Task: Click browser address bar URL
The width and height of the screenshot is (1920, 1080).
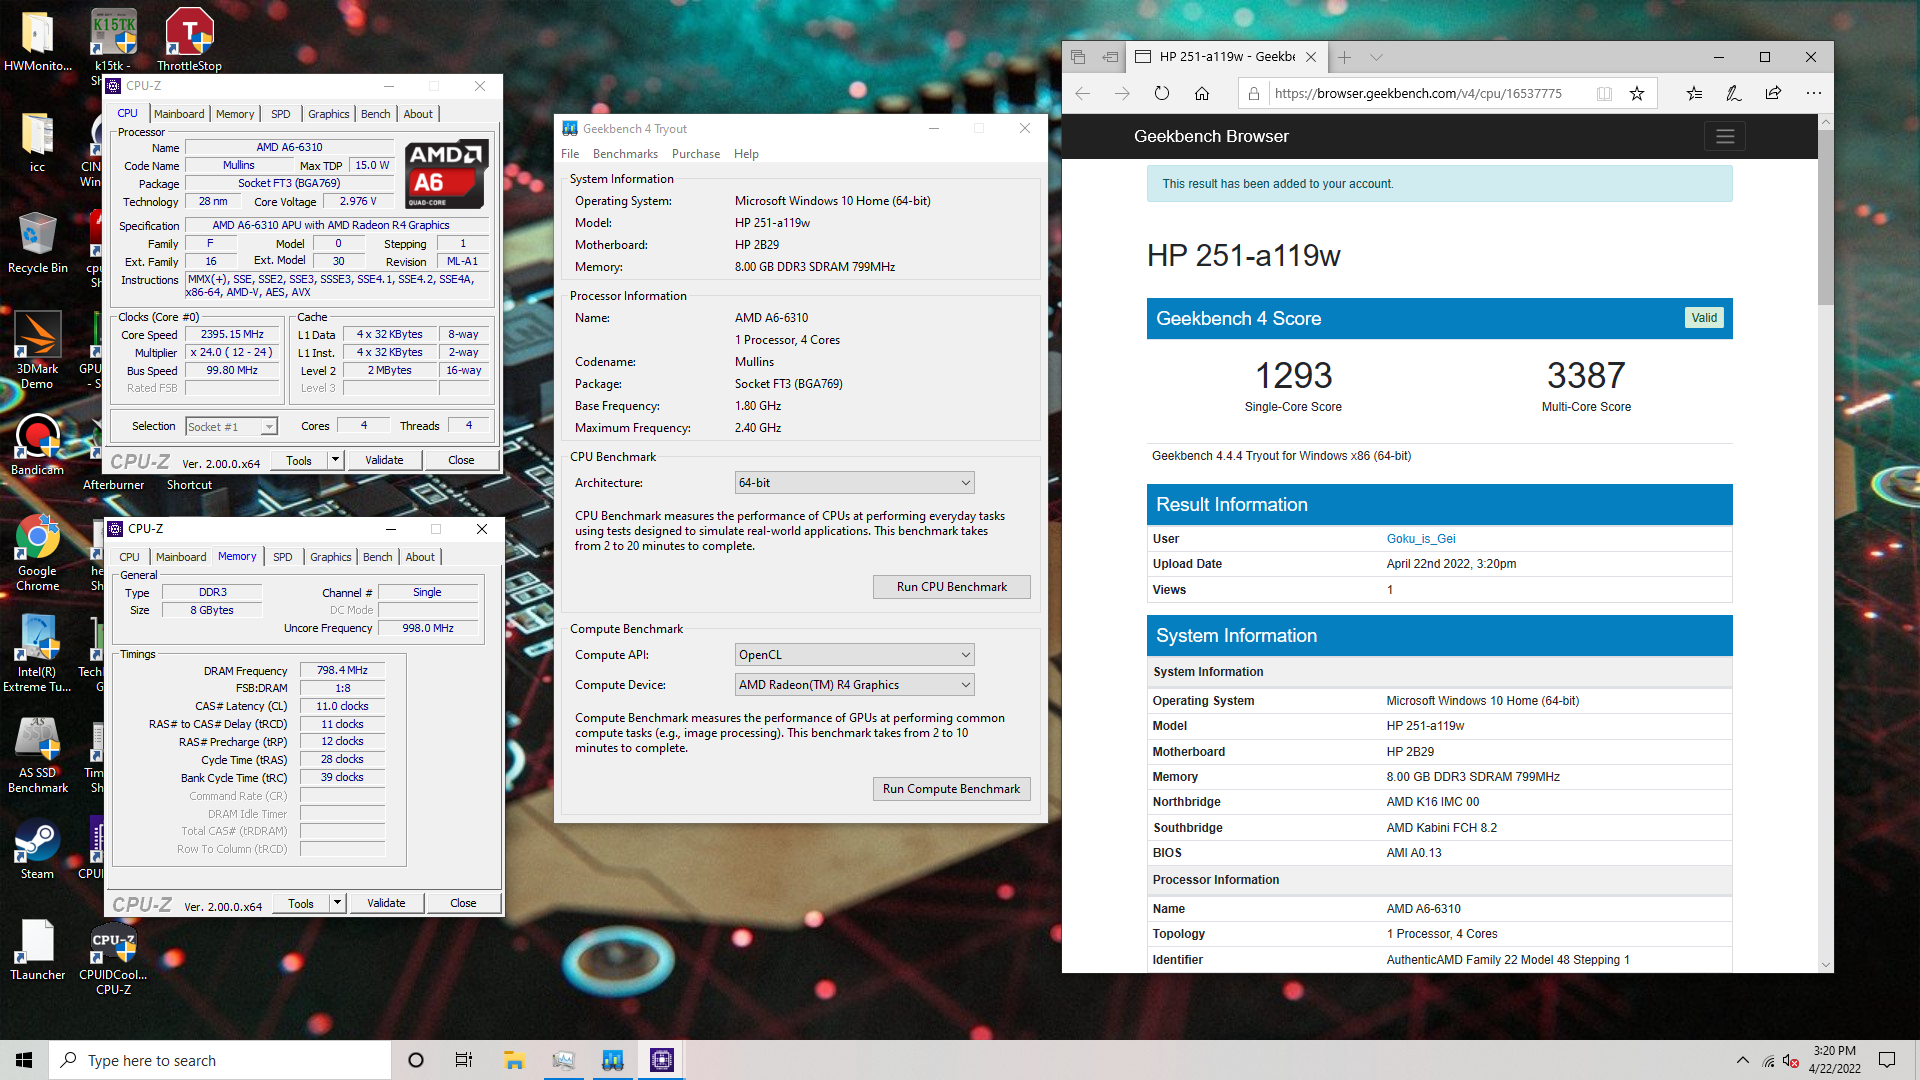Action: click(x=1418, y=93)
